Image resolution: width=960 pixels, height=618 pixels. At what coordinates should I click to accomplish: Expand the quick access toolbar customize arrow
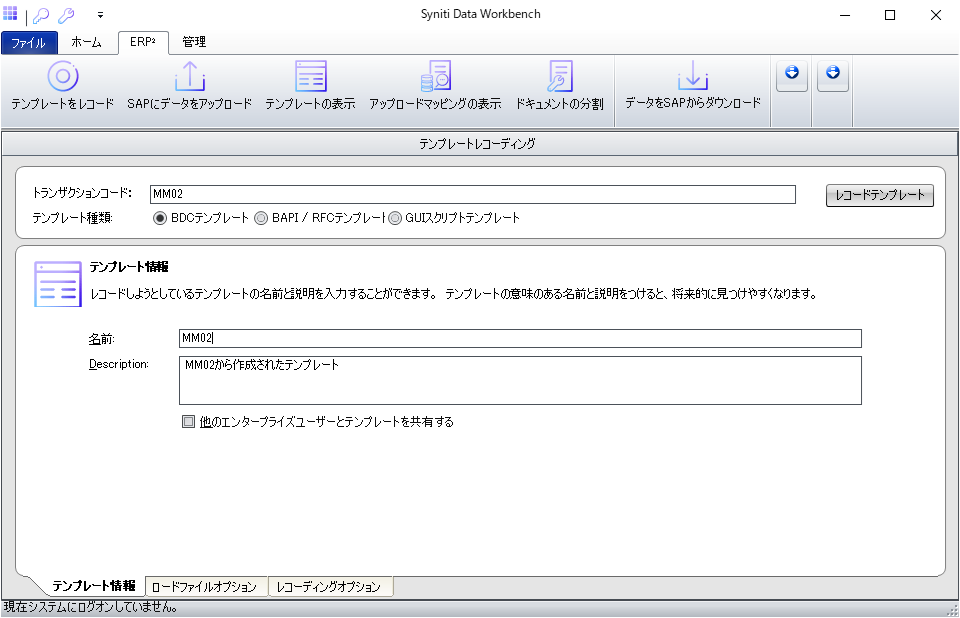[100, 16]
